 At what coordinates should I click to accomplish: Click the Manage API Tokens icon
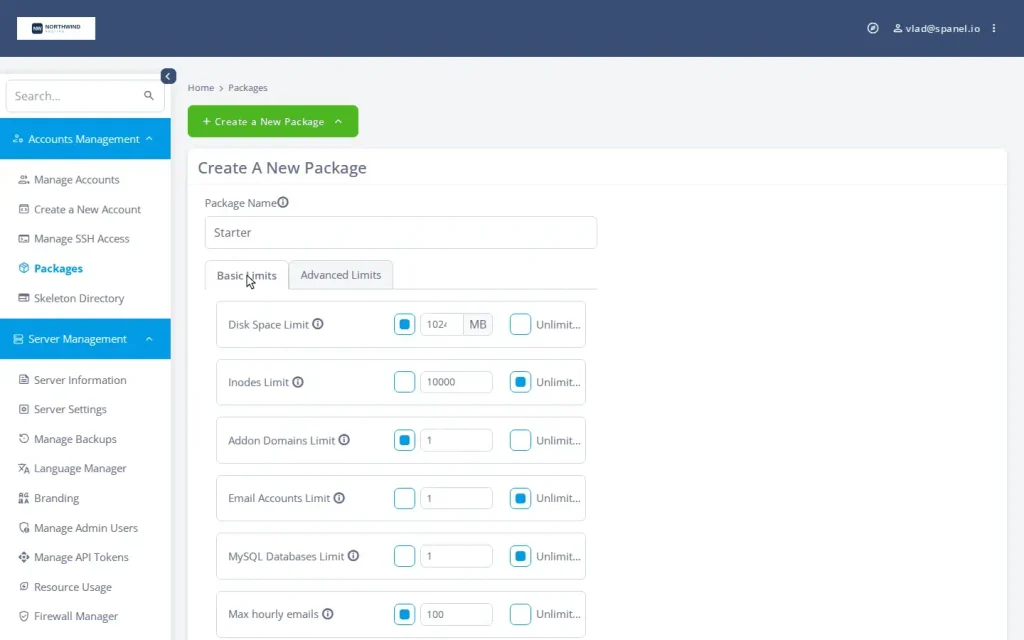[x=24, y=557]
